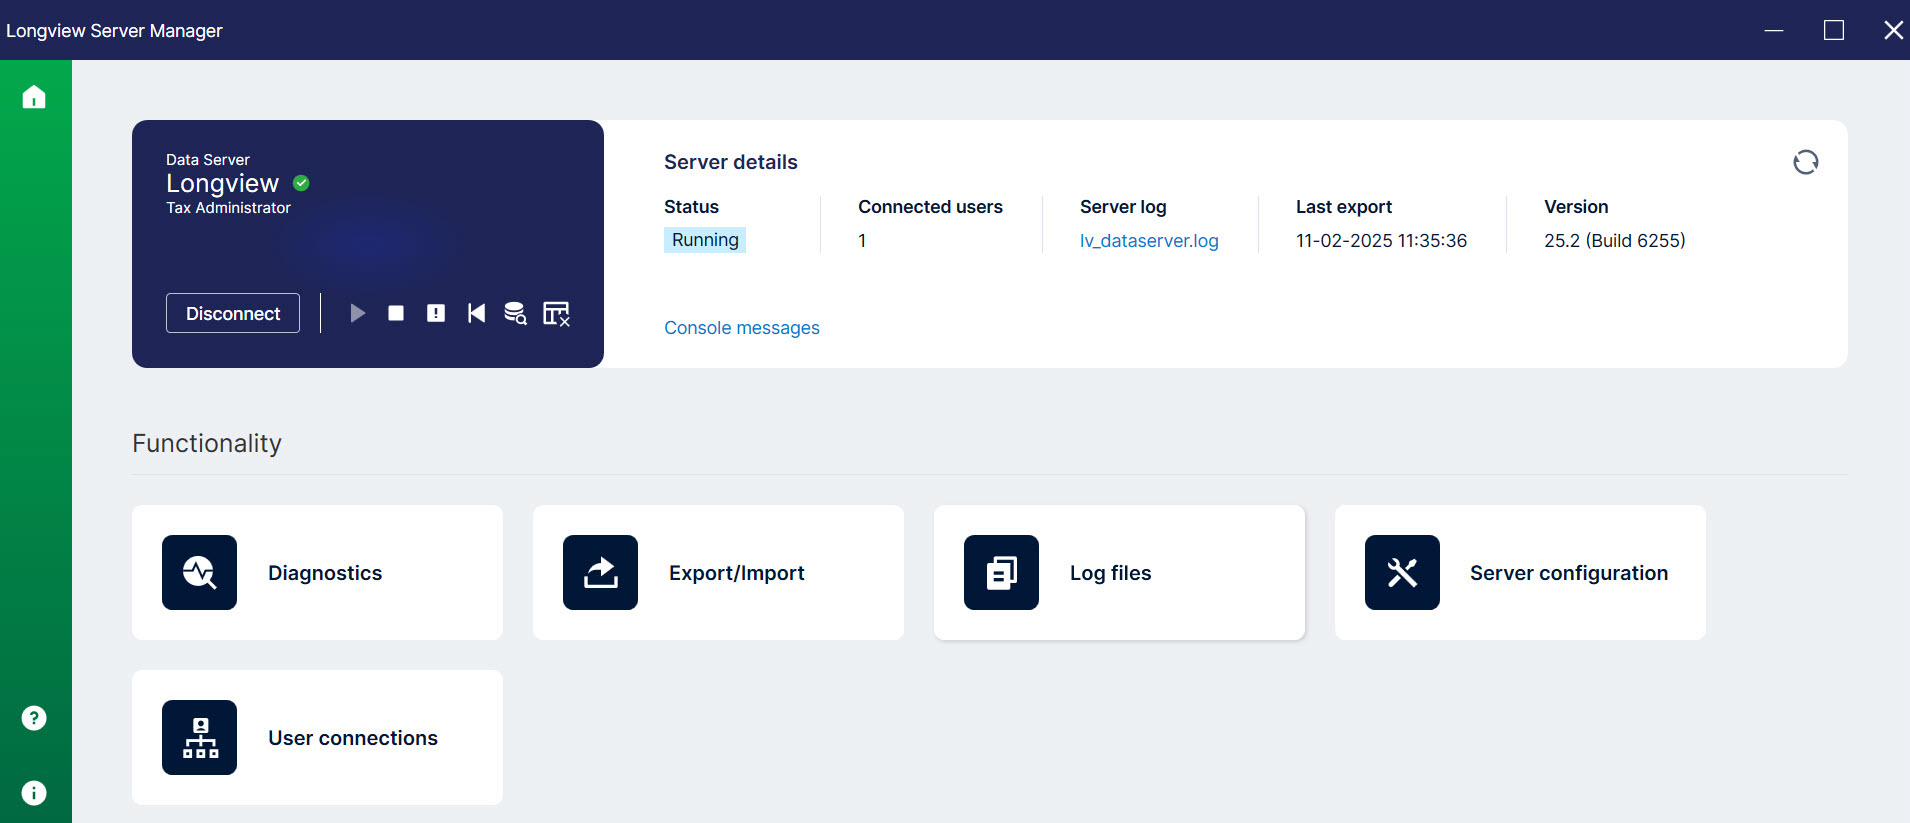Open the Server configuration tile

click(x=1520, y=573)
